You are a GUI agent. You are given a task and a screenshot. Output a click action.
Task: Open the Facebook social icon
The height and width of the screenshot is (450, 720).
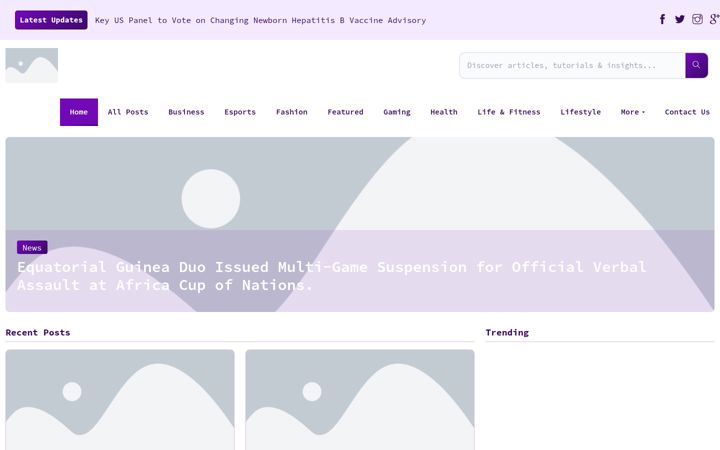click(662, 19)
